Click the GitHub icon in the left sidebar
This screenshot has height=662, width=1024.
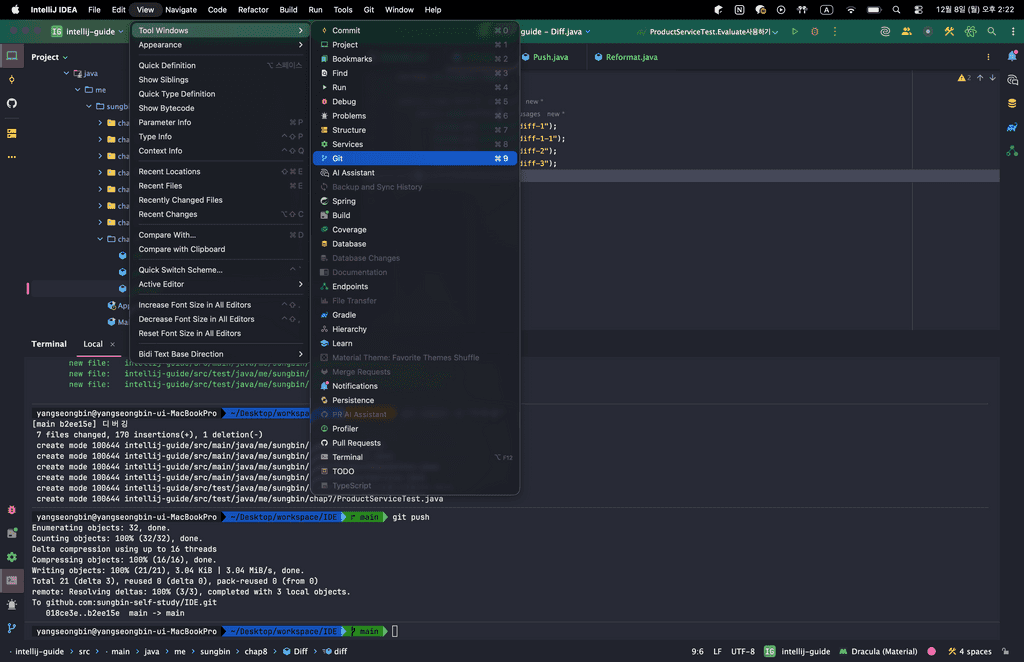(x=12, y=103)
